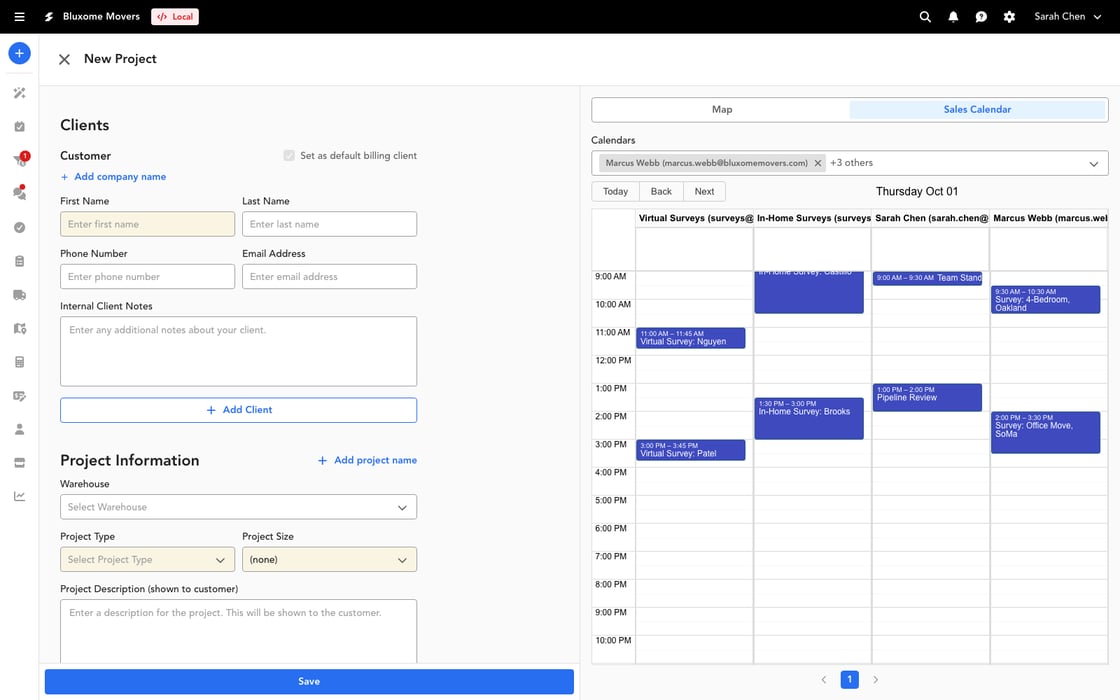Expand the Calendars selector chevron
This screenshot has height=700, width=1120.
click(1094, 164)
